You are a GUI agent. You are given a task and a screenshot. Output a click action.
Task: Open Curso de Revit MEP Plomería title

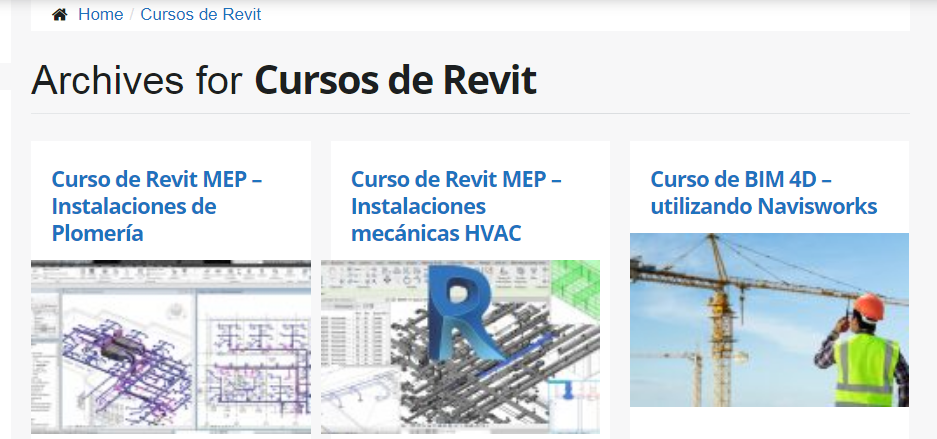tap(157, 205)
